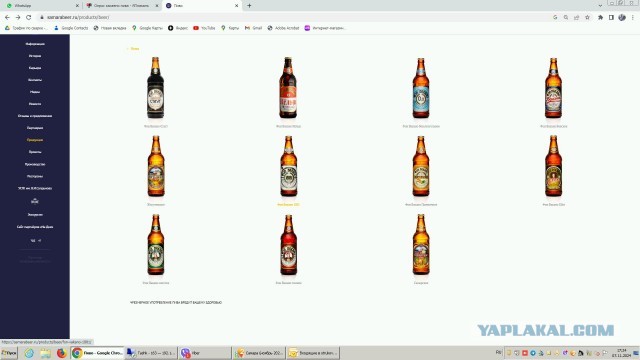Select highlighted Продукция in the sidebar
The image size is (640, 360).
(x=35, y=140)
